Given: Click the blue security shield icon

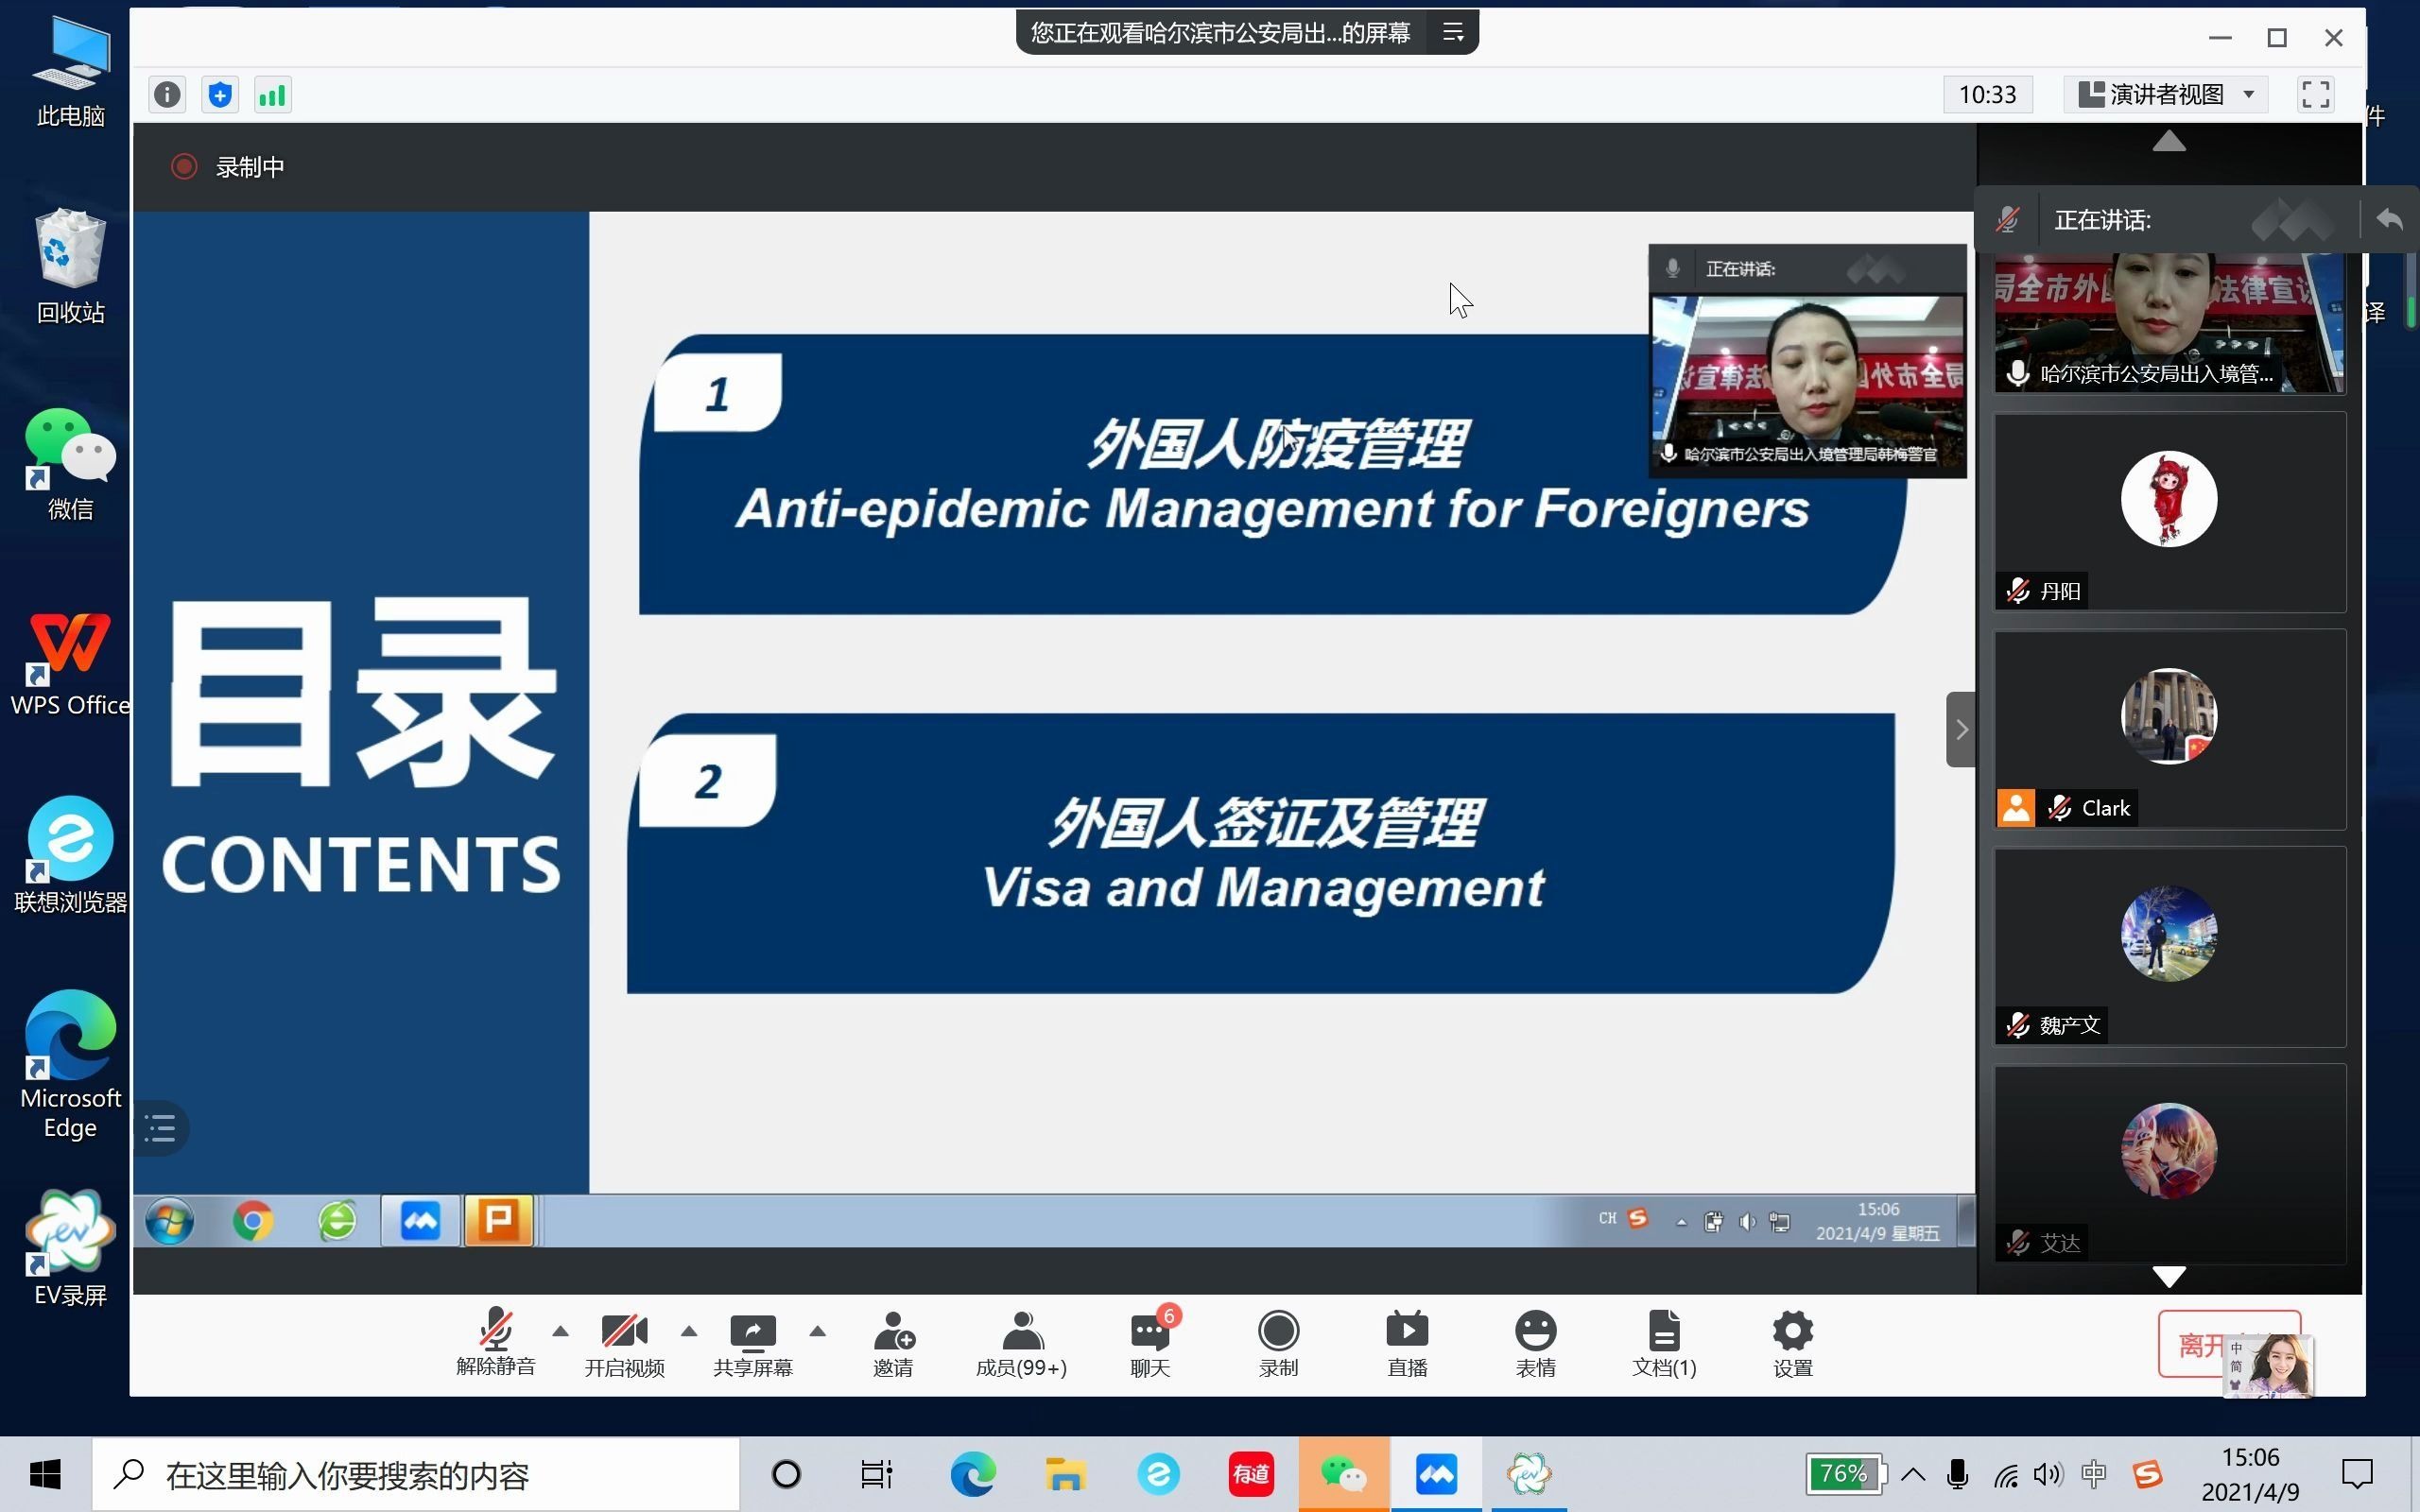Looking at the screenshot, I should pyautogui.click(x=220, y=95).
